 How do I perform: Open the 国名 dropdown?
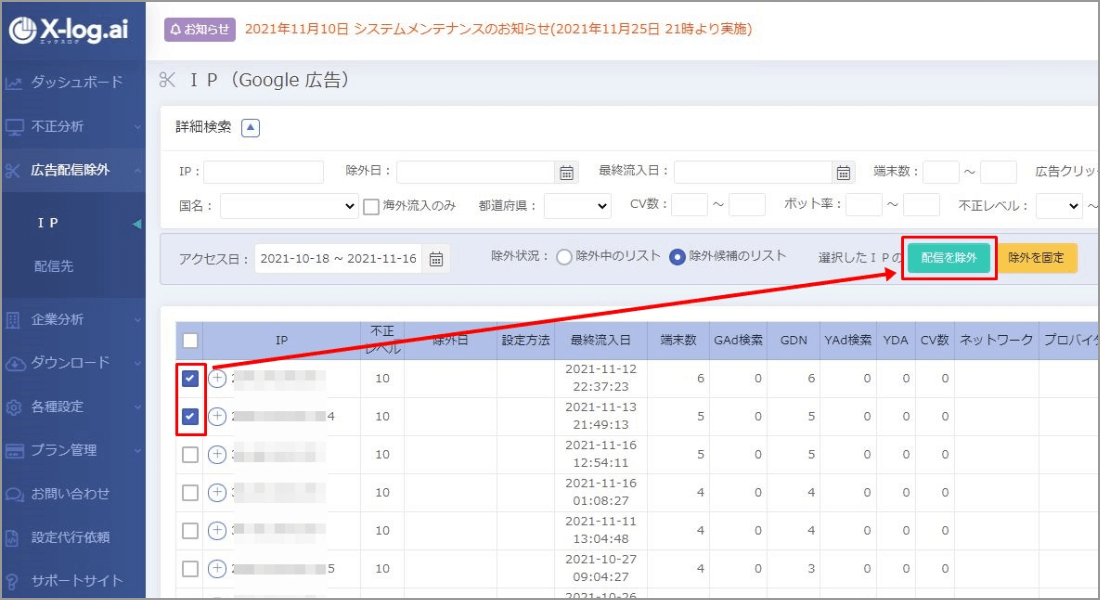[288, 206]
